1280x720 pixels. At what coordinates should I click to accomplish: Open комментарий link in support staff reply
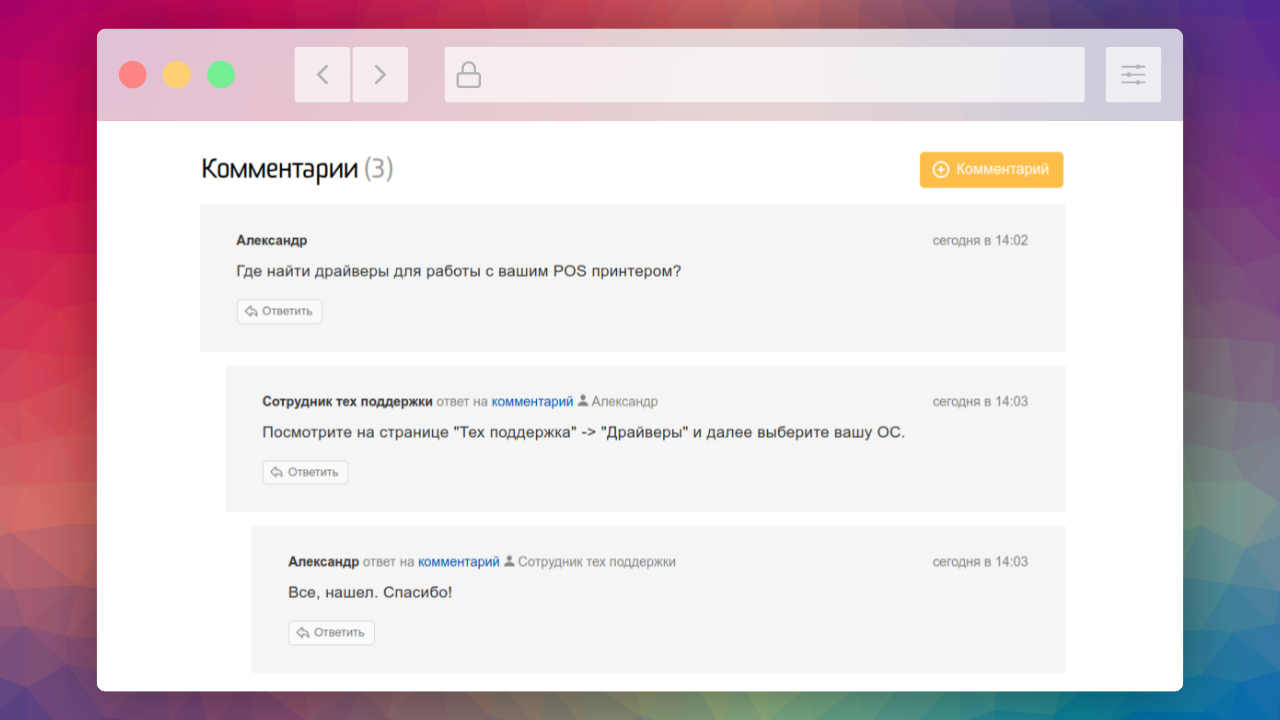click(x=532, y=401)
